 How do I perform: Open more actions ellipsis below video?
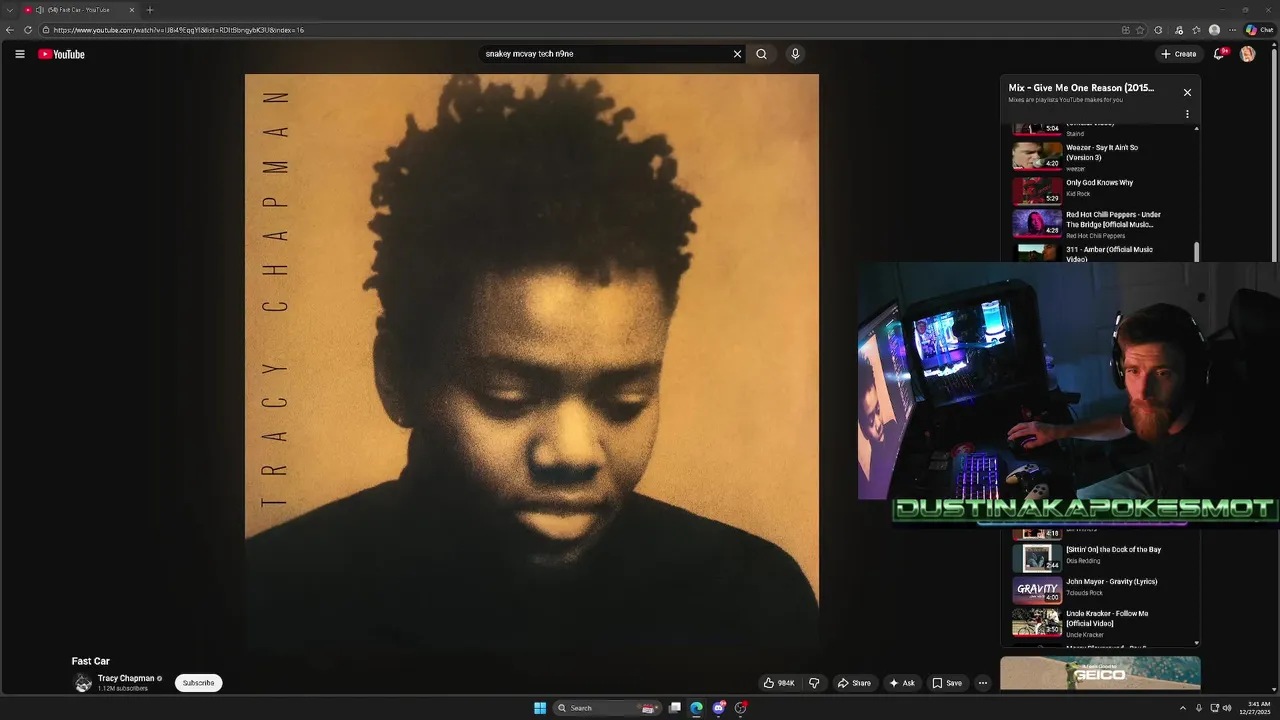tap(982, 683)
